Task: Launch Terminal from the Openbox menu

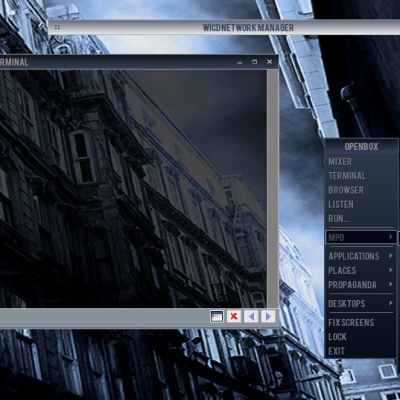Action: click(x=361, y=176)
